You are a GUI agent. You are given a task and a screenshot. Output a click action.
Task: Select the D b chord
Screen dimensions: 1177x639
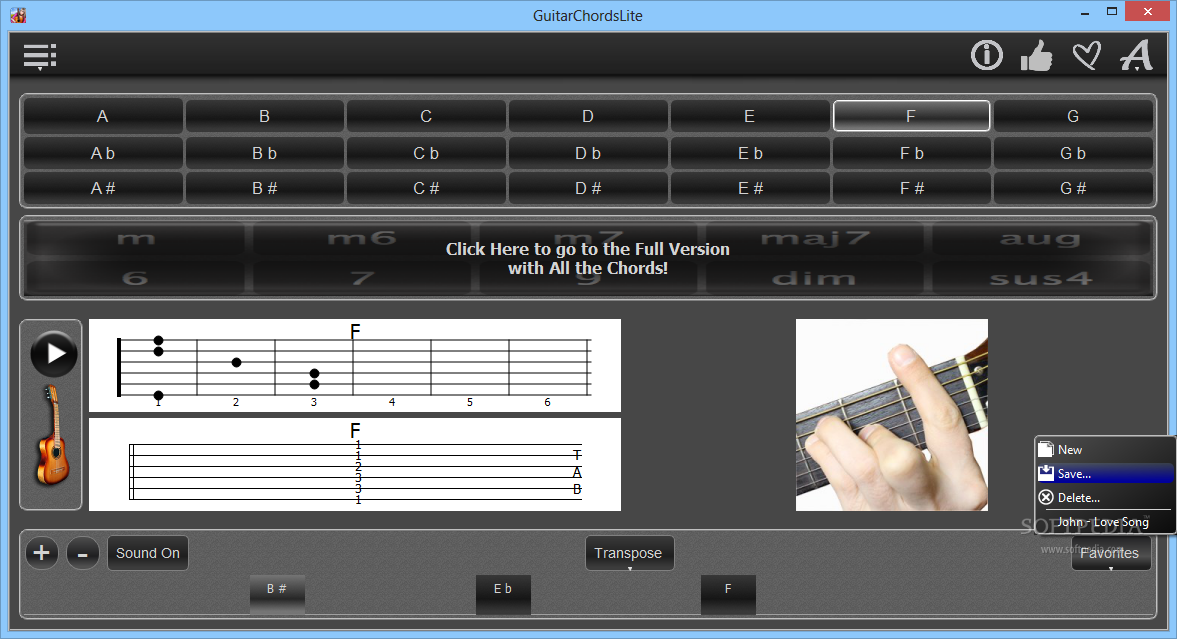pos(588,153)
